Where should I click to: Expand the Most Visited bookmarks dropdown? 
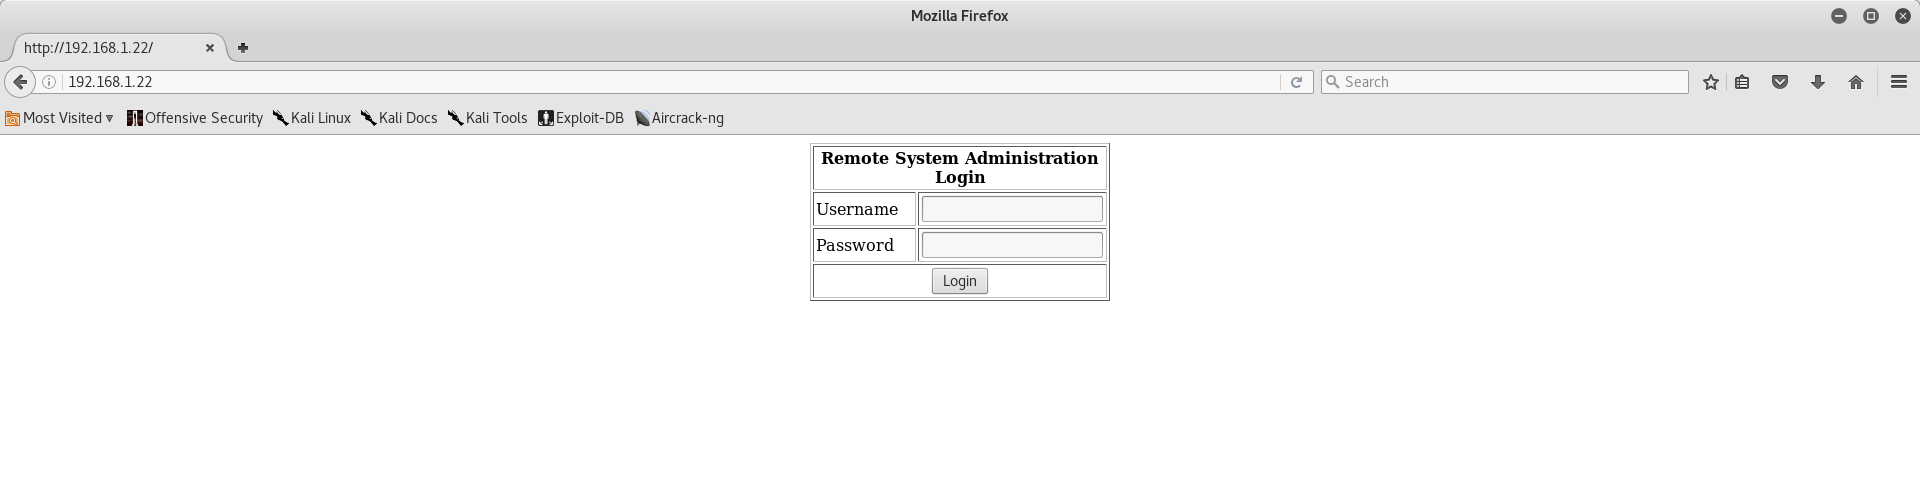coord(59,118)
